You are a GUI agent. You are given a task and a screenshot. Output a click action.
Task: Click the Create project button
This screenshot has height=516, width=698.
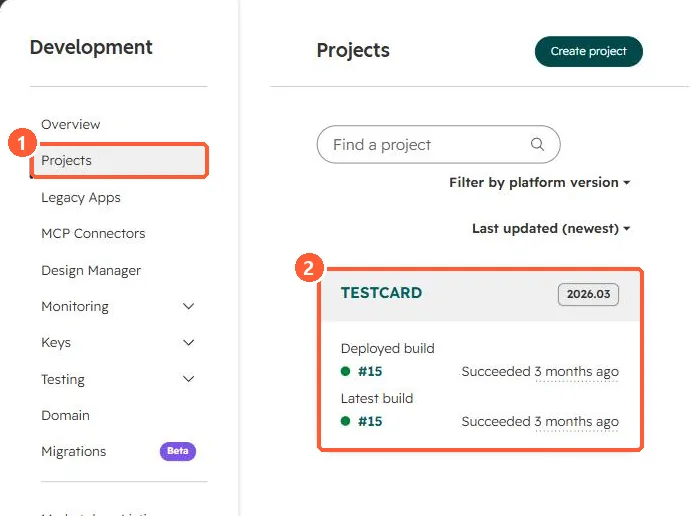pyautogui.click(x=588, y=51)
